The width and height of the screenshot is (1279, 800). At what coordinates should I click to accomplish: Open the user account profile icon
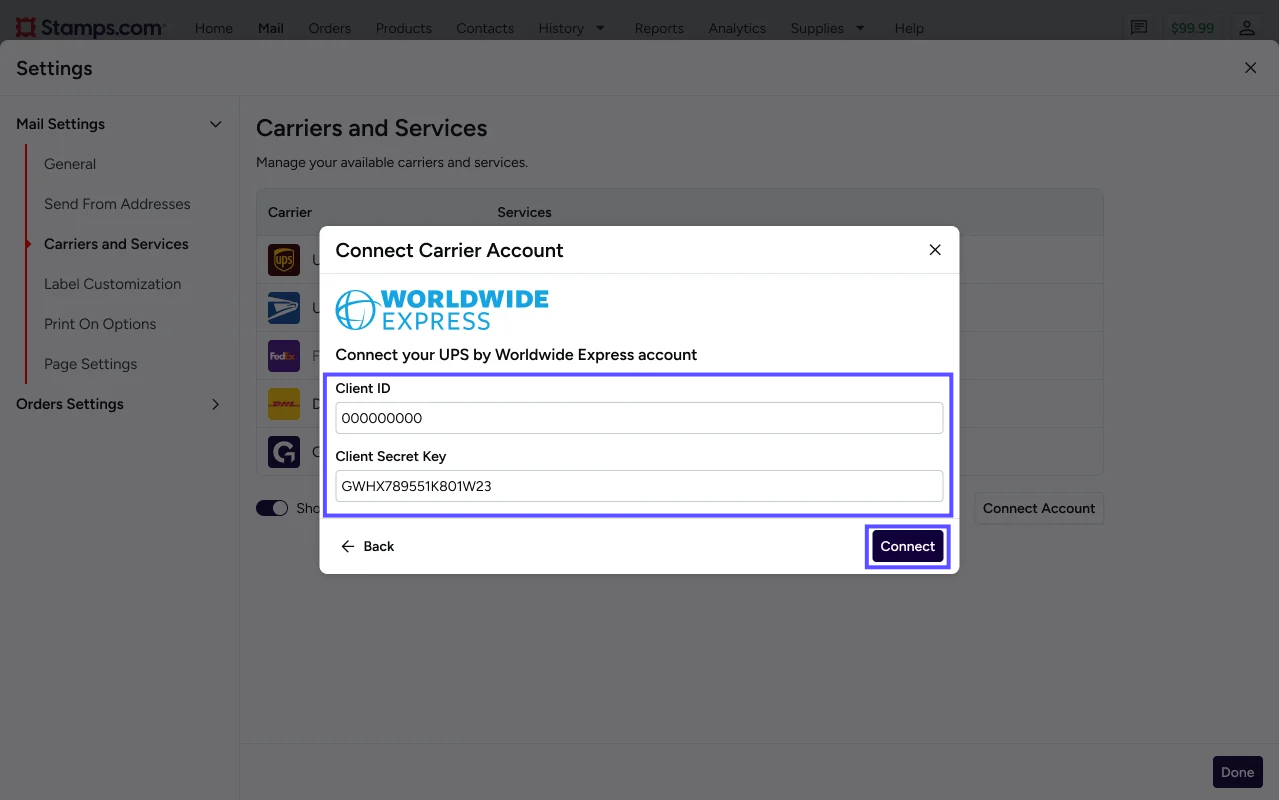click(x=1246, y=28)
